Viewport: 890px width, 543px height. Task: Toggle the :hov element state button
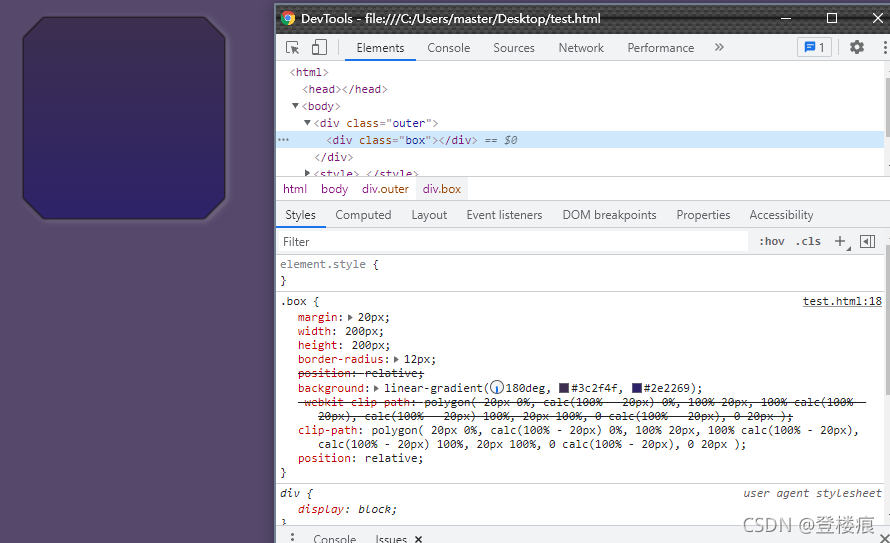[x=771, y=241]
